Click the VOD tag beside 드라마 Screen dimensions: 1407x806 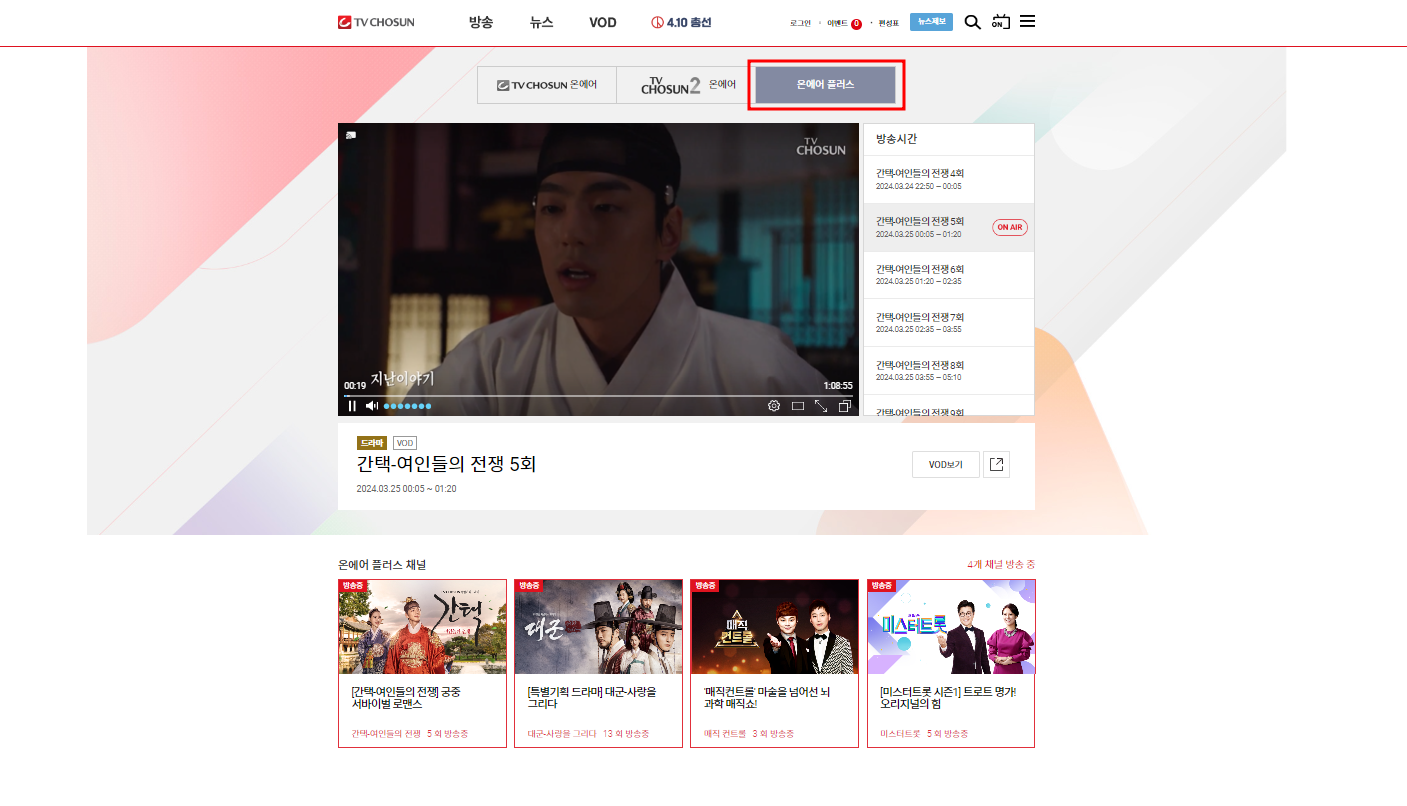pyautogui.click(x=404, y=443)
